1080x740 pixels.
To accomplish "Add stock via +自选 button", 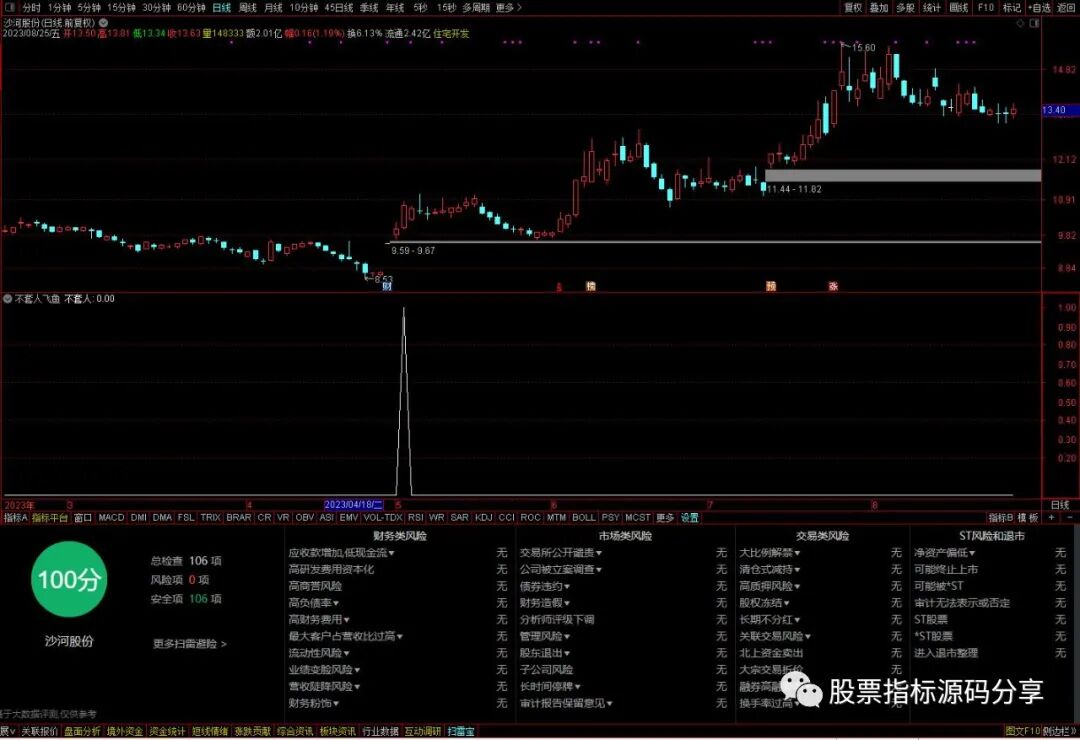I will pos(1039,8).
